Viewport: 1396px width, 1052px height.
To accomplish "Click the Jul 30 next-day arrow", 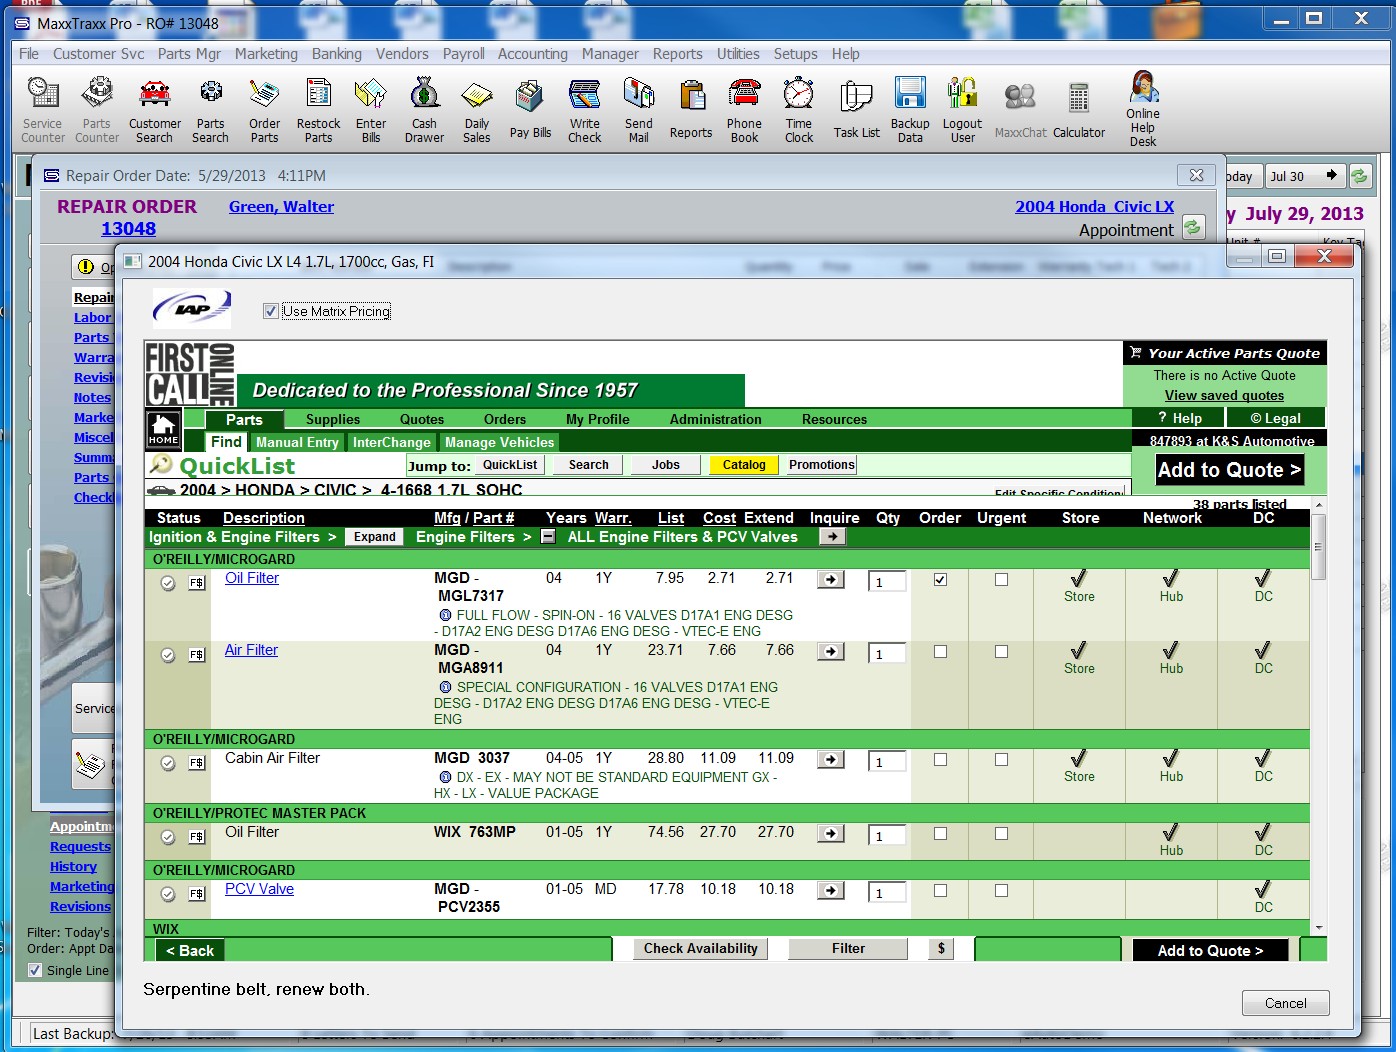I will tap(1331, 176).
